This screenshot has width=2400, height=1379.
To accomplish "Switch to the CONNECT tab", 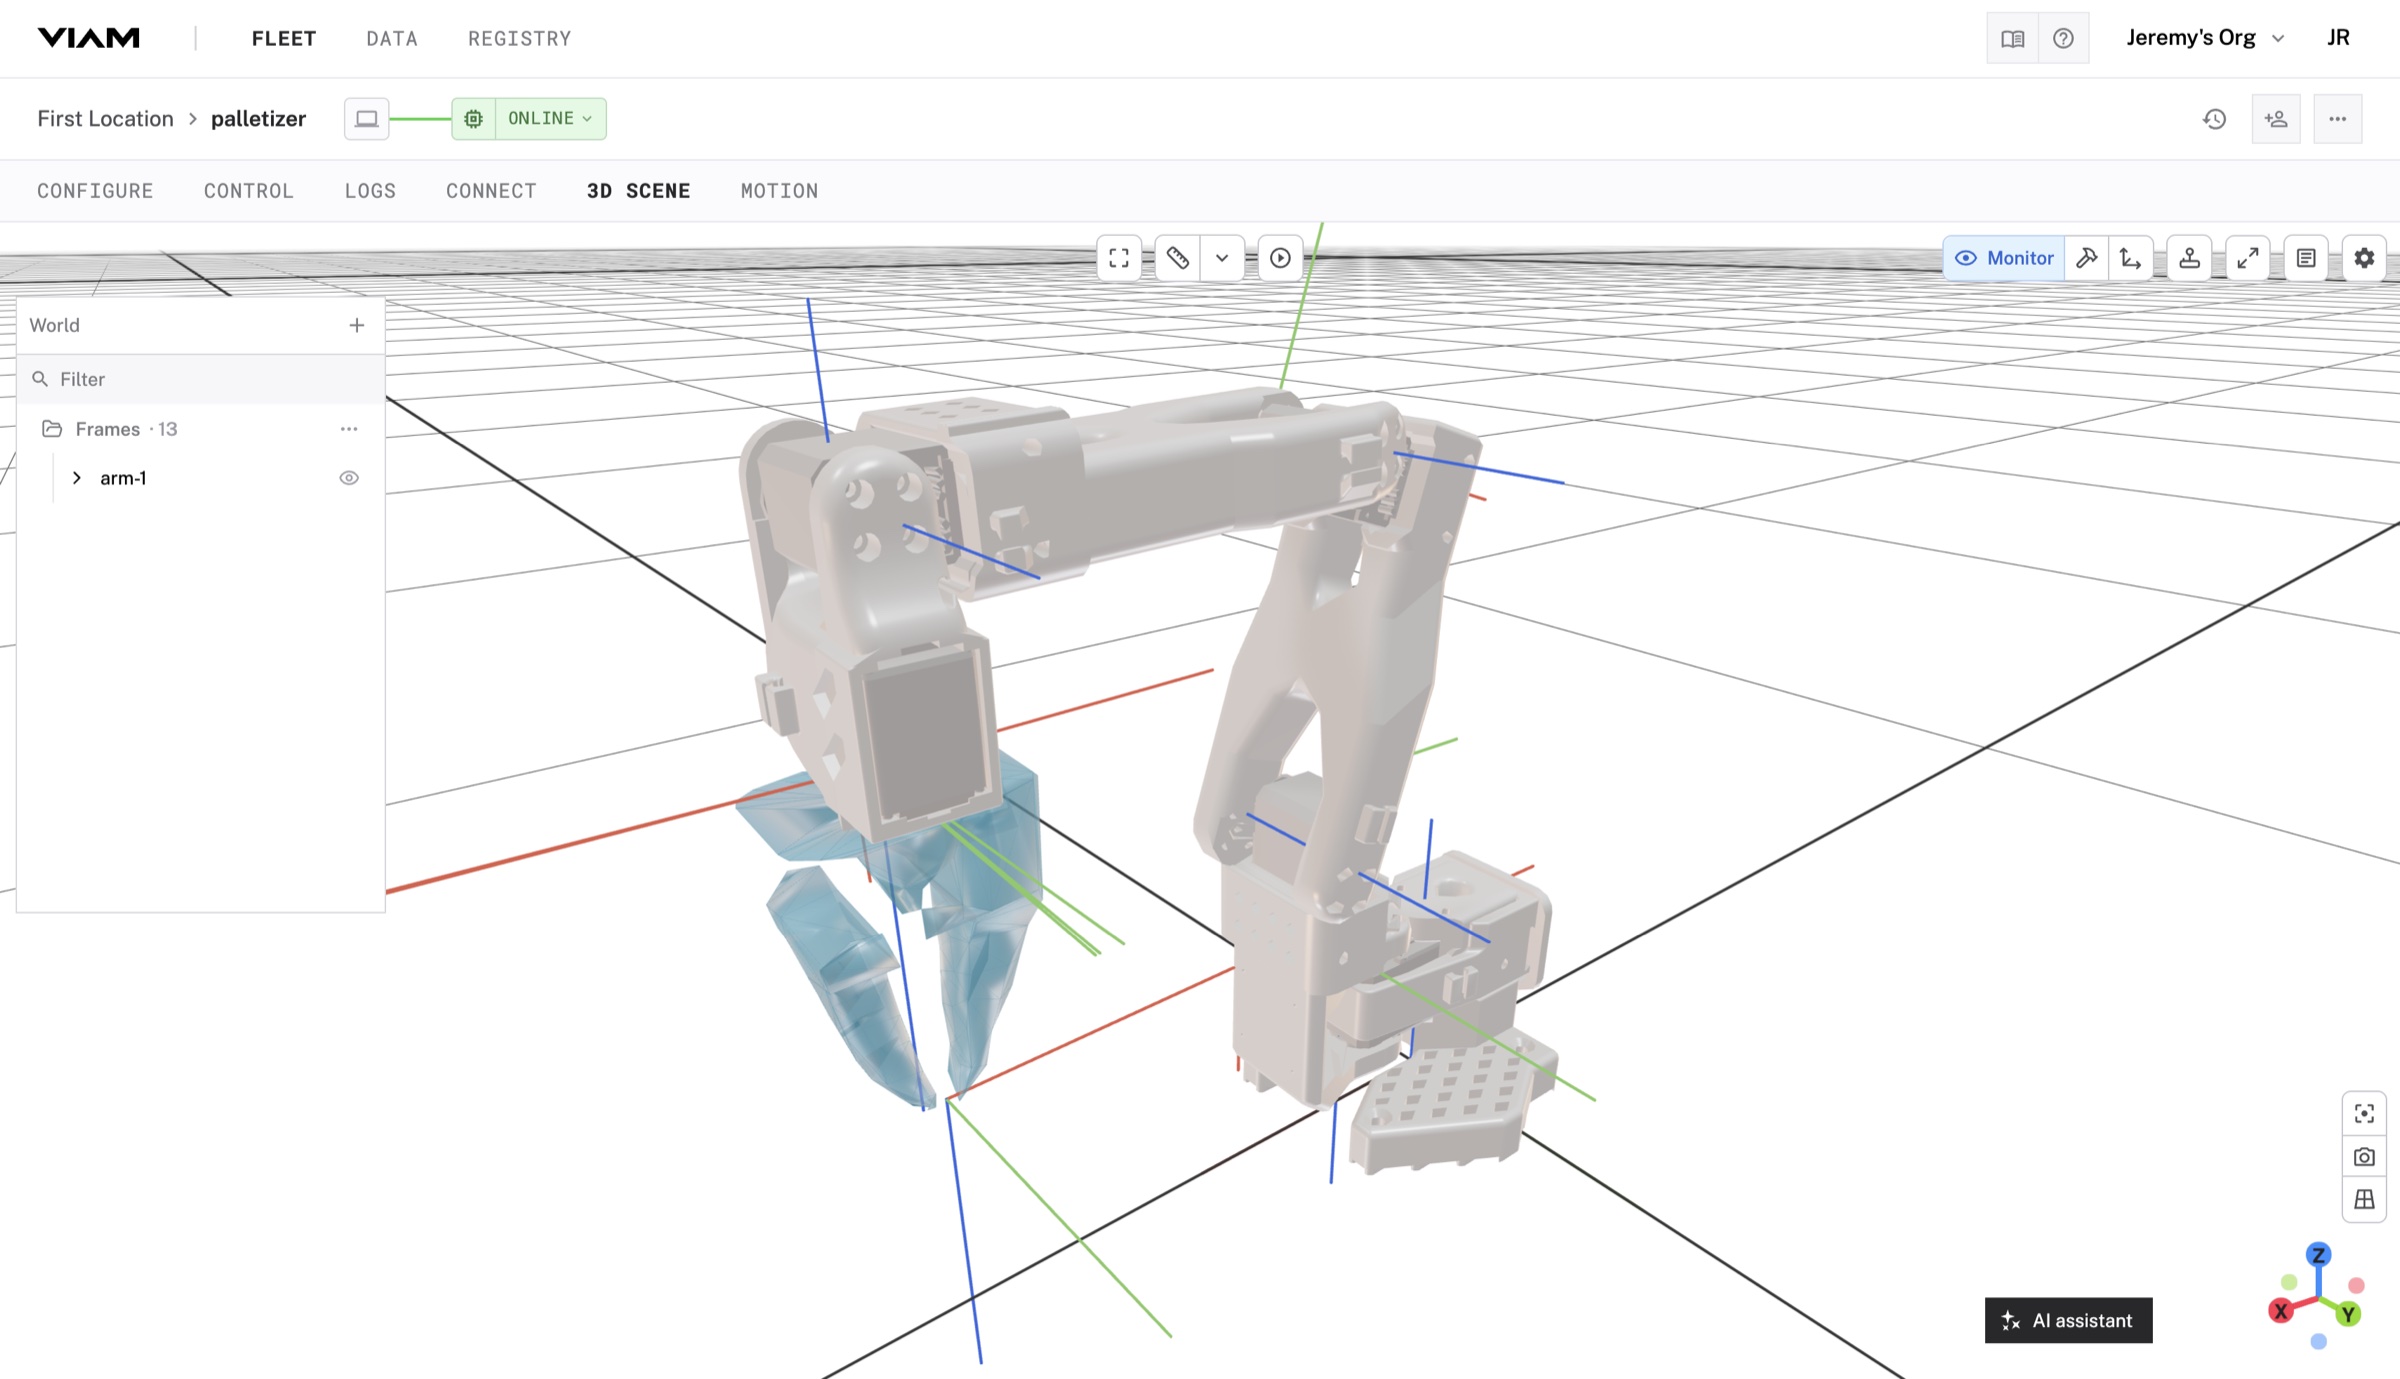I will pyautogui.click(x=491, y=190).
